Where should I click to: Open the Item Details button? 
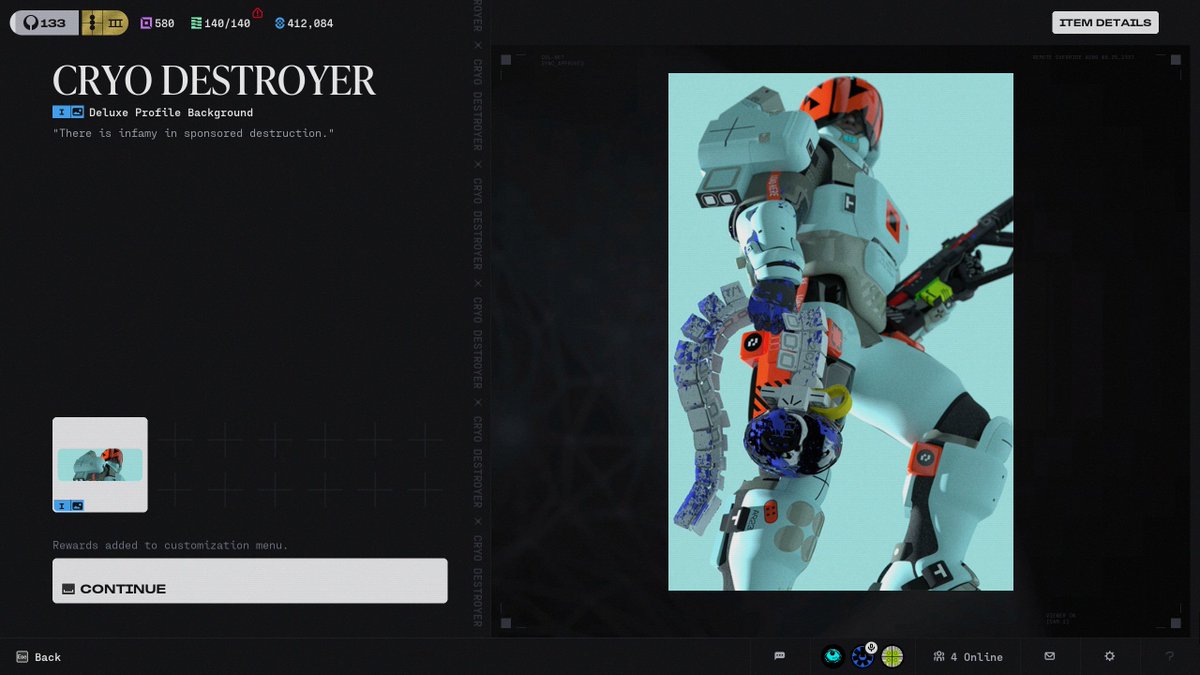1105,22
